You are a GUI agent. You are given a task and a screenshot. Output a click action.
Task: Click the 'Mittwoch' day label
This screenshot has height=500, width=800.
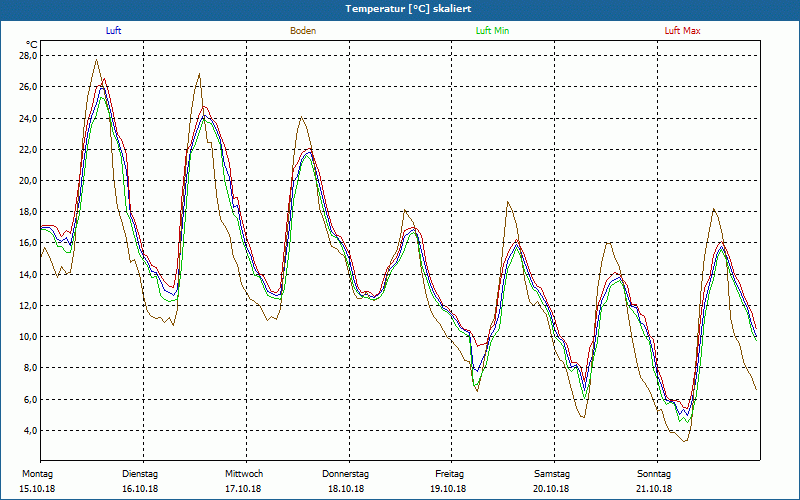coord(244,474)
